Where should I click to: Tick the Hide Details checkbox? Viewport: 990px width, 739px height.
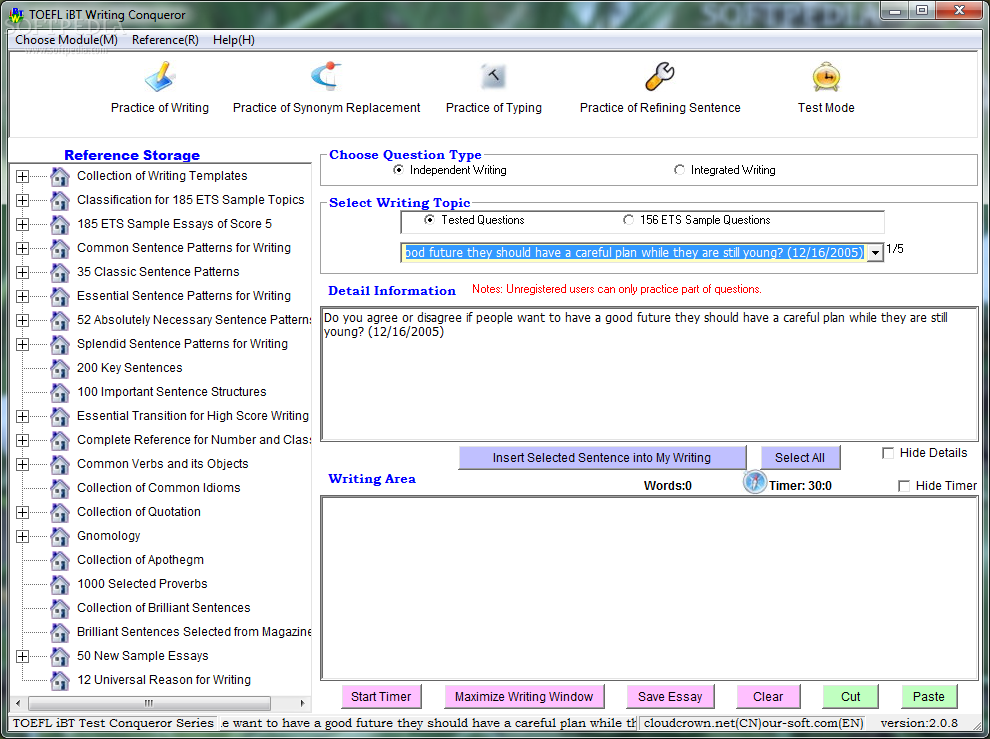[x=888, y=453]
